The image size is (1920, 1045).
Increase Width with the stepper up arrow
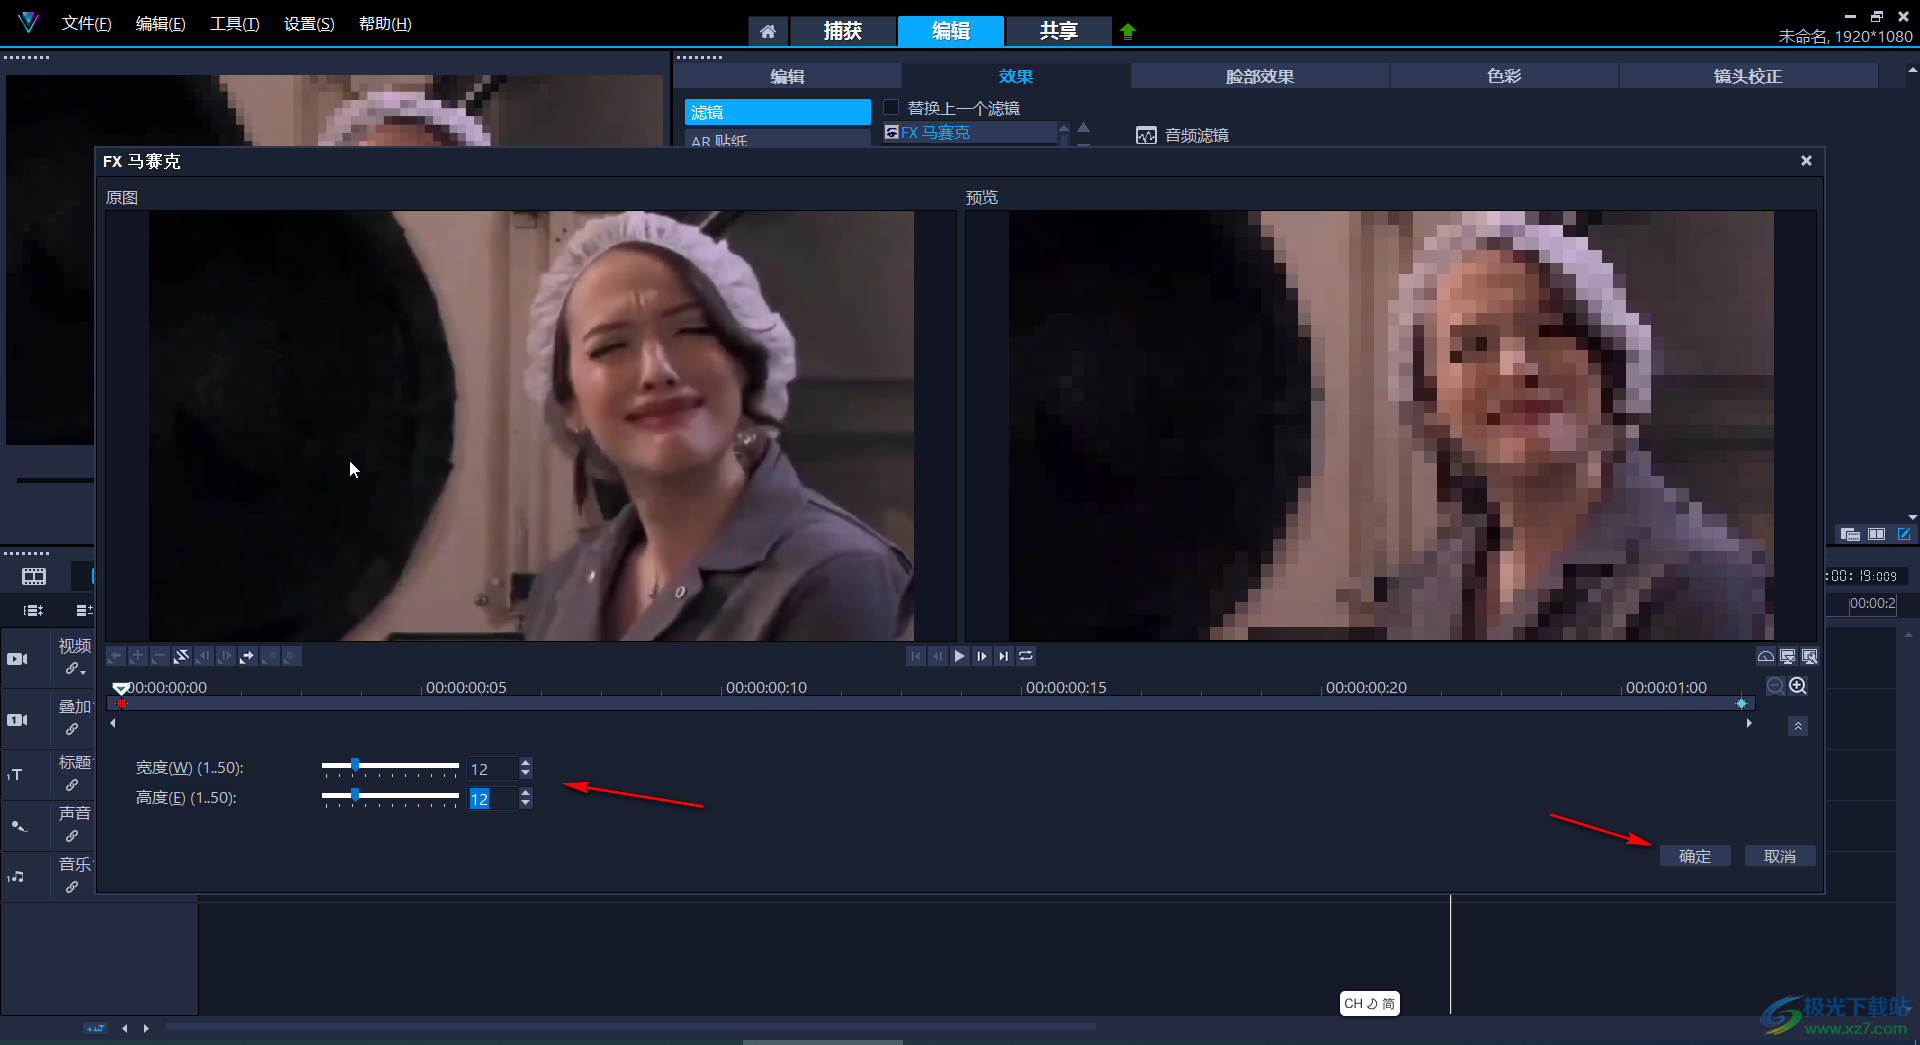click(526, 763)
